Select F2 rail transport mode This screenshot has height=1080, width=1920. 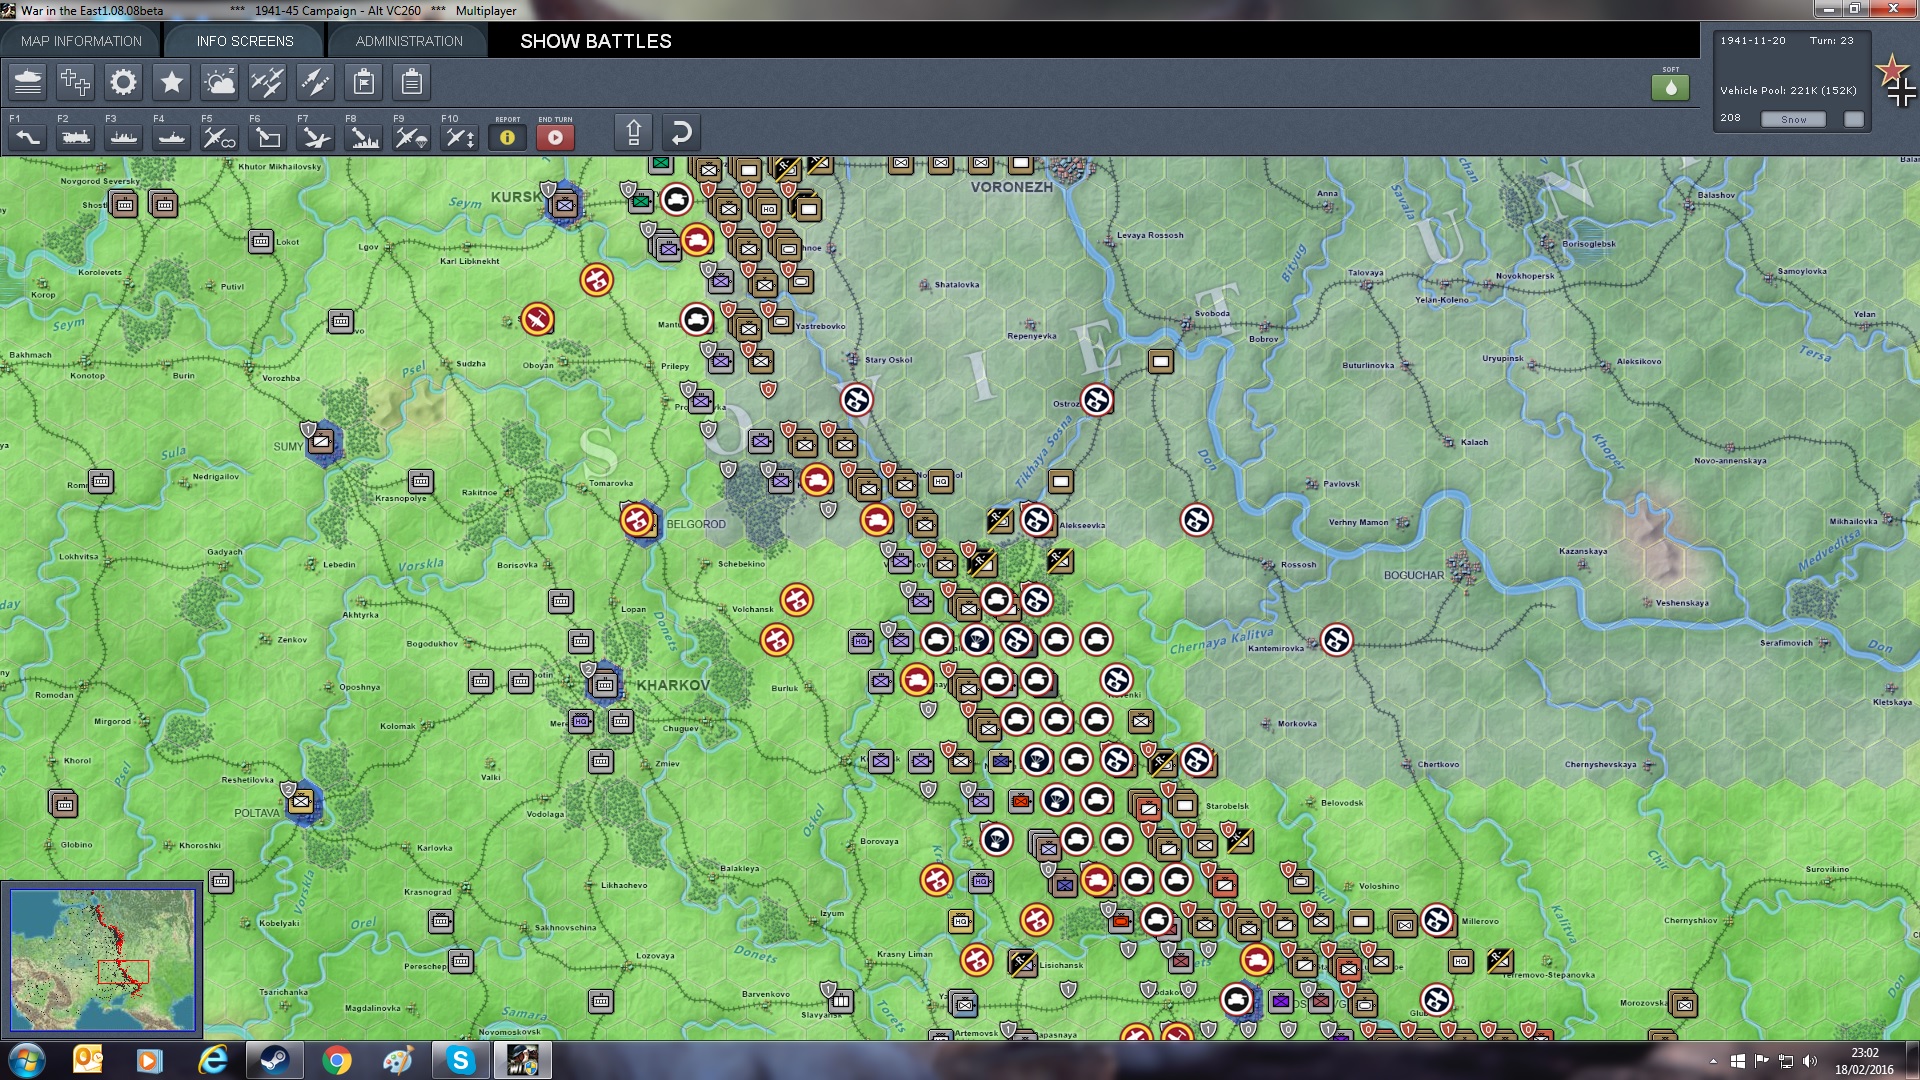[x=75, y=137]
